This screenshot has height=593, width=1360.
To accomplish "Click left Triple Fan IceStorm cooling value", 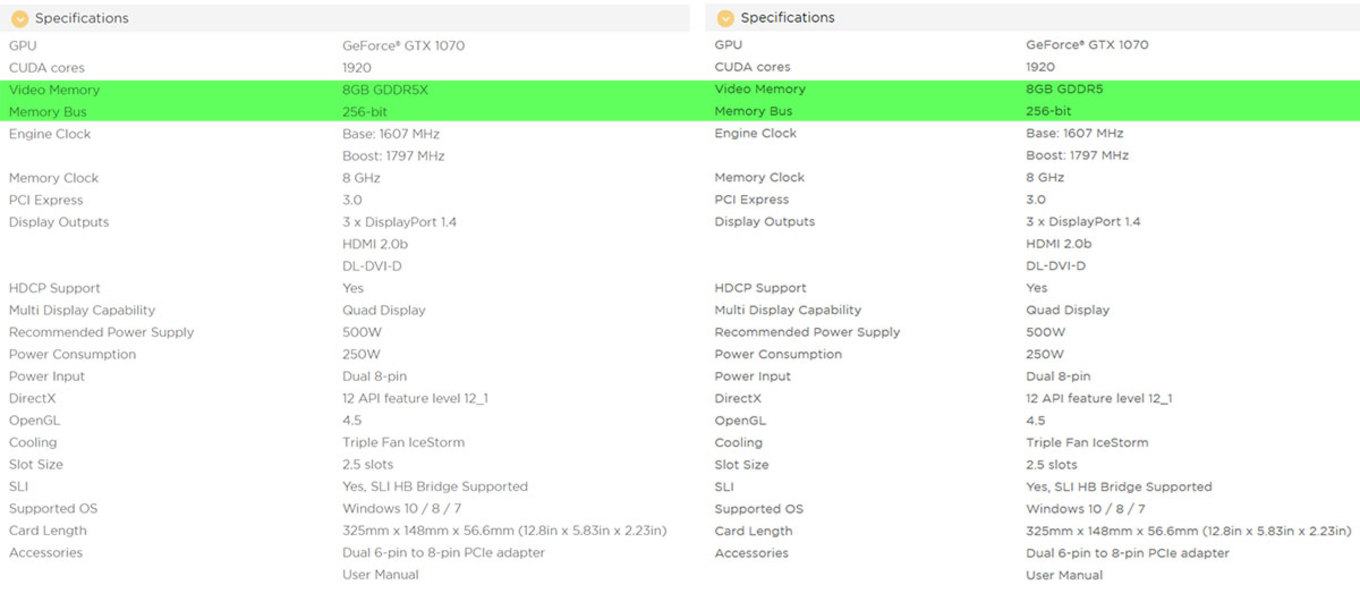I will point(403,442).
